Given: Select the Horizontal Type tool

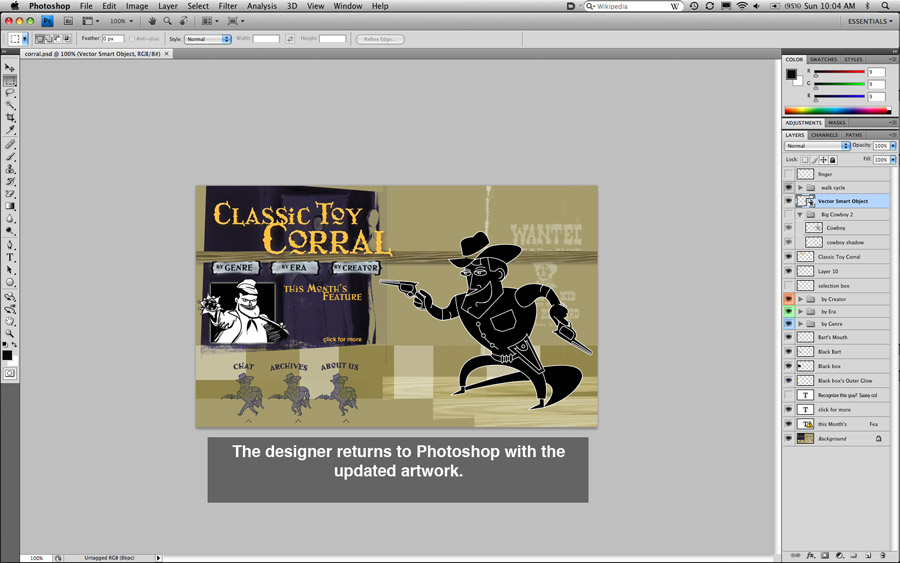Looking at the screenshot, I should tap(10, 257).
